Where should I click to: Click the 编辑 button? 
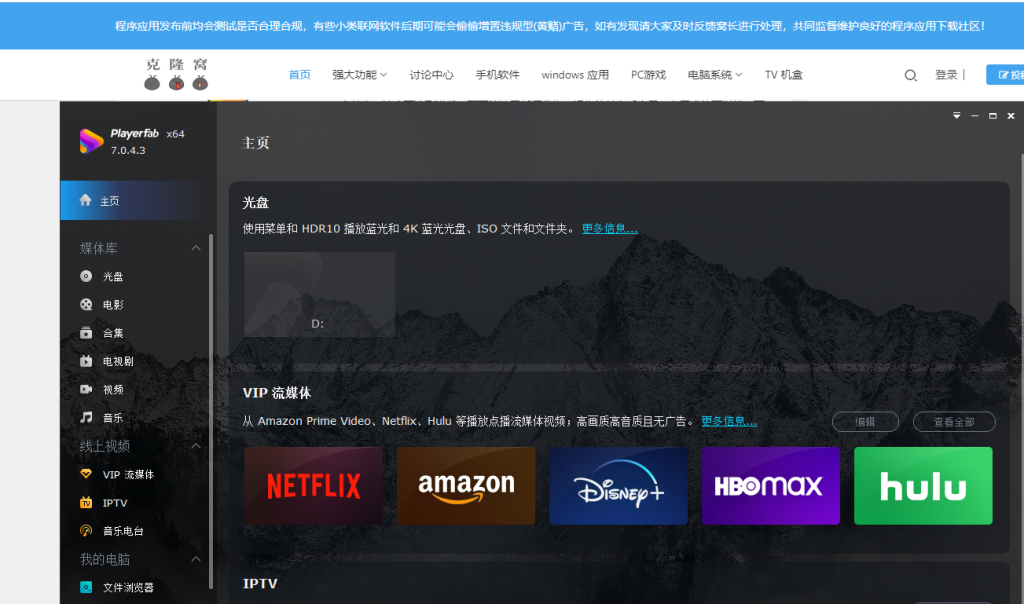tap(865, 422)
